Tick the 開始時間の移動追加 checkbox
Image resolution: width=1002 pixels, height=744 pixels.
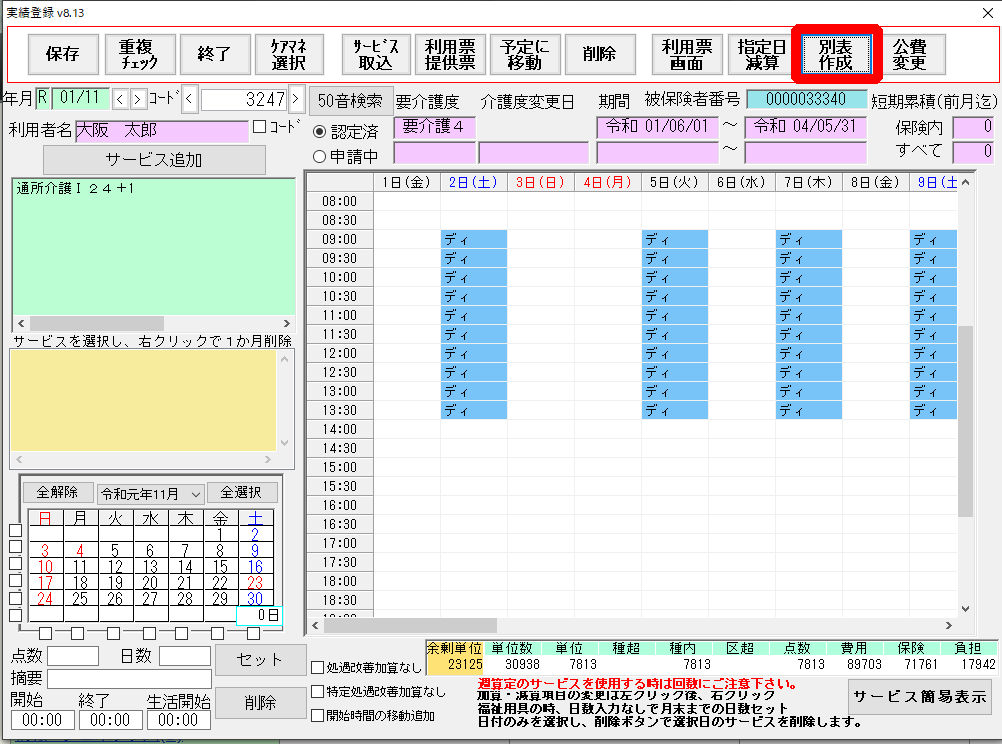click(318, 715)
